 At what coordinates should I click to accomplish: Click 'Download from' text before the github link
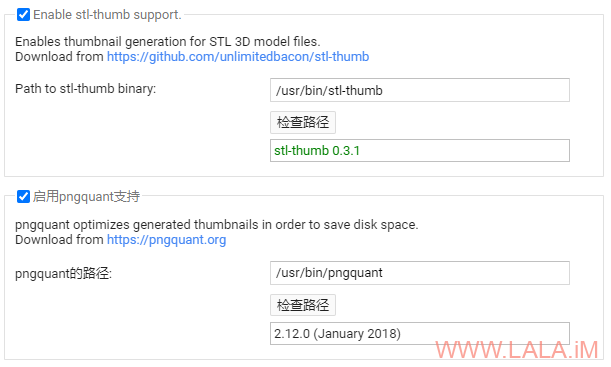coord(59,56)
